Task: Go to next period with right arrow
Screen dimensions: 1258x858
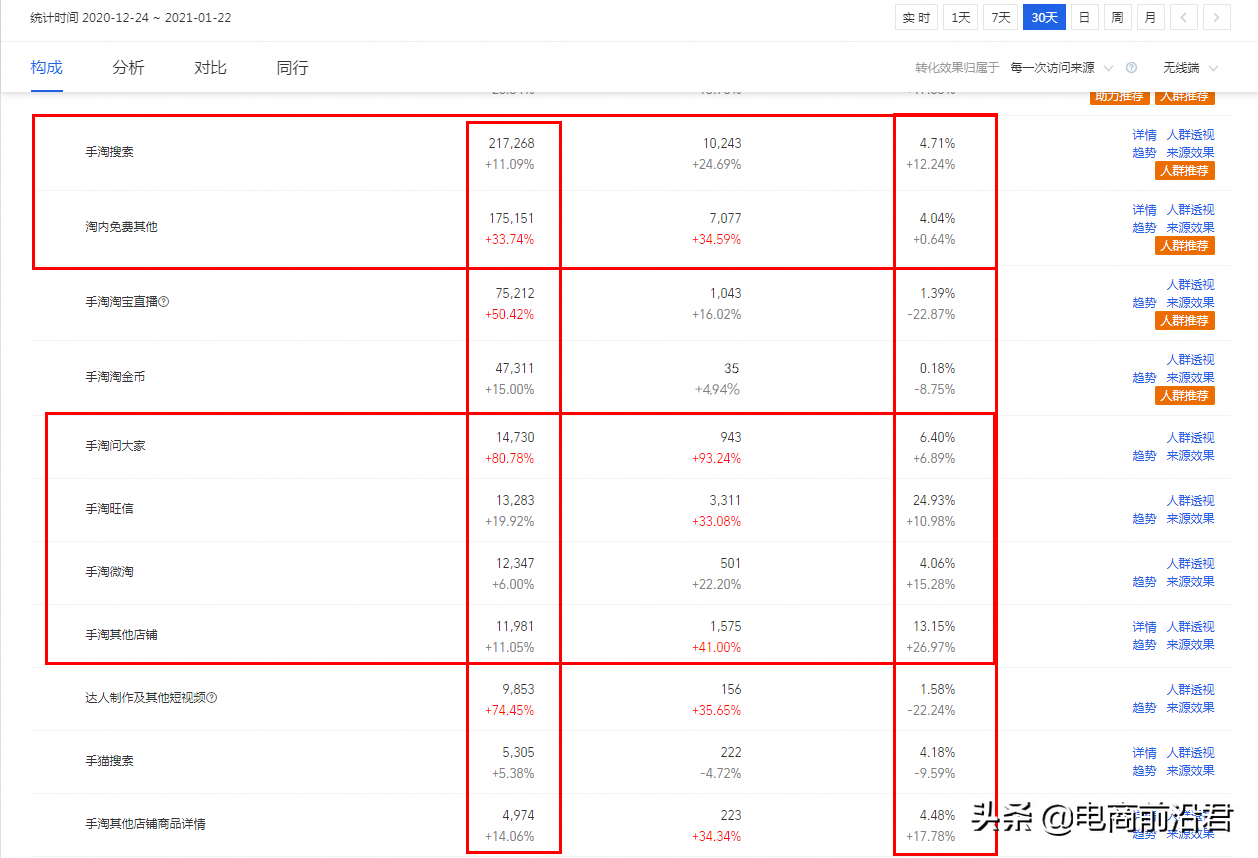Action: pos(1216,17)
